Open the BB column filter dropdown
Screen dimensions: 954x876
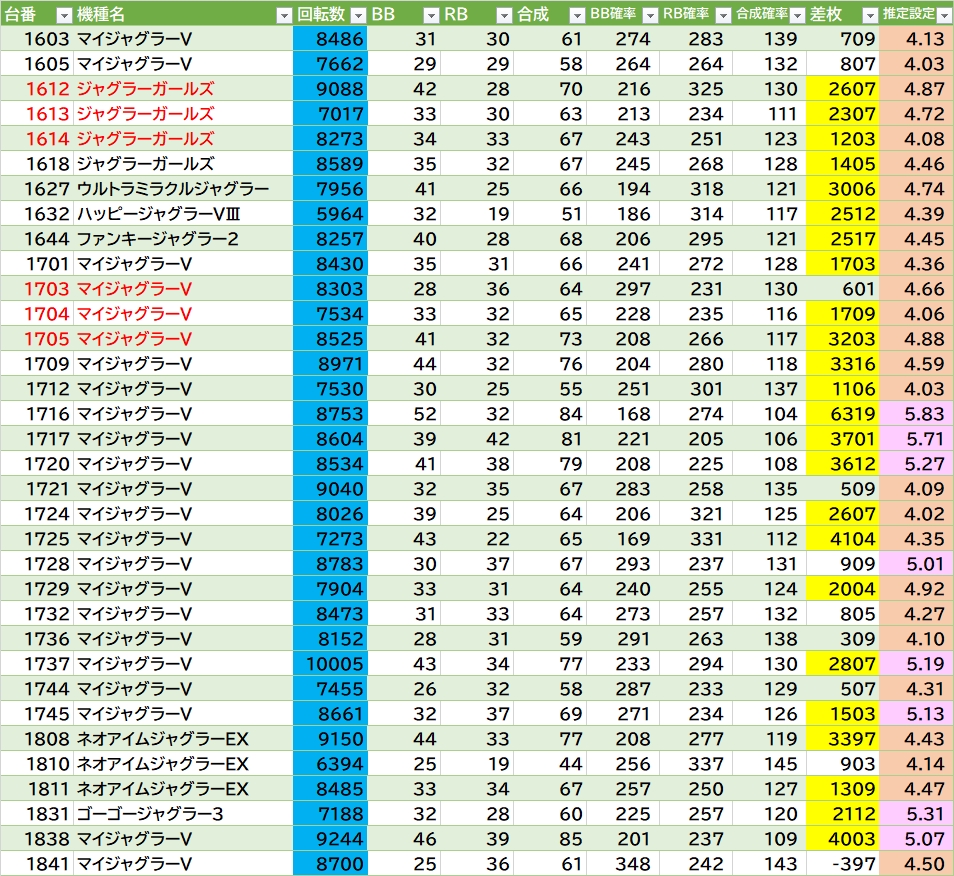click(x=431, y=15)
